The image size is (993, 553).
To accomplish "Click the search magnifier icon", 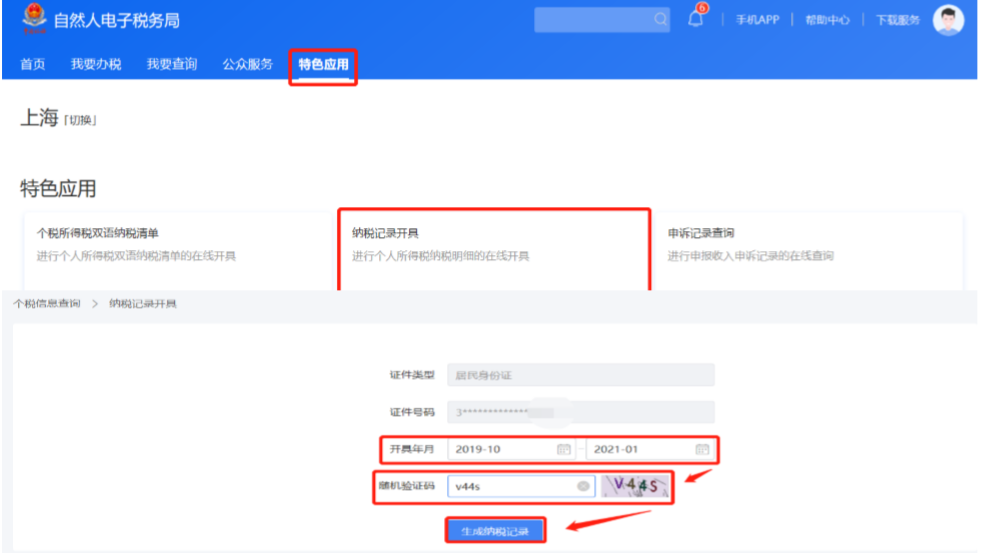I will click(660, 20).
